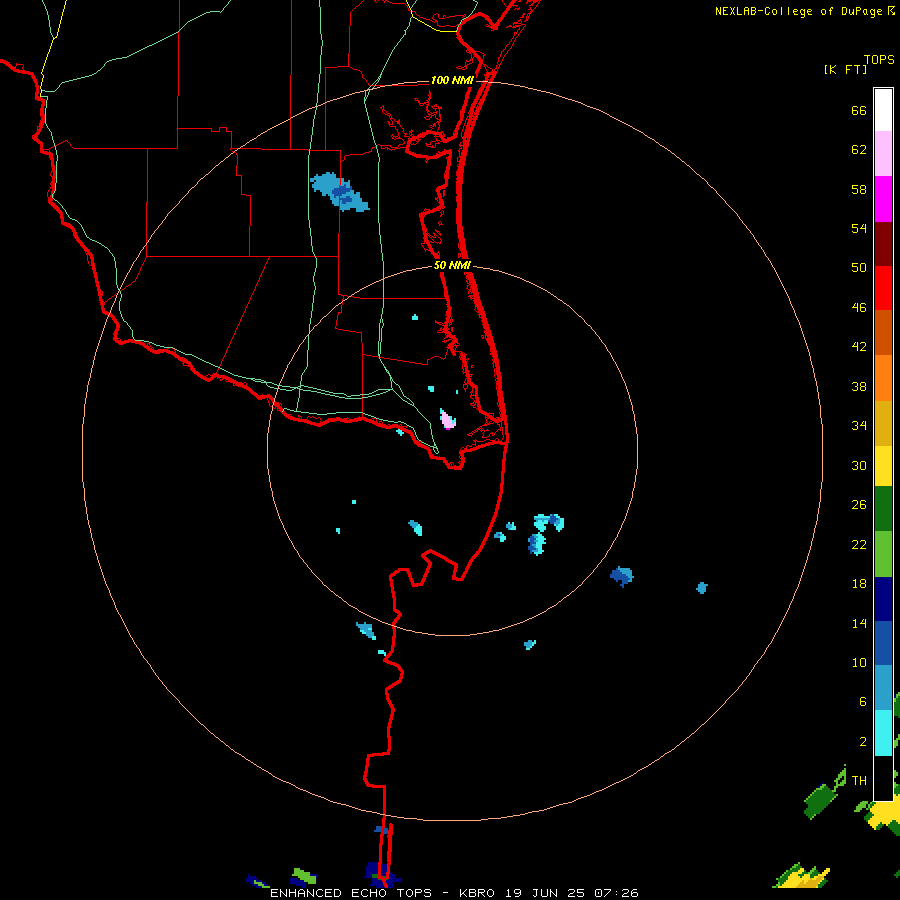The width and height of the screenshot is (900, 900).
Task: Click the pink high-top echo near the coast
Action: coord(448,419)
